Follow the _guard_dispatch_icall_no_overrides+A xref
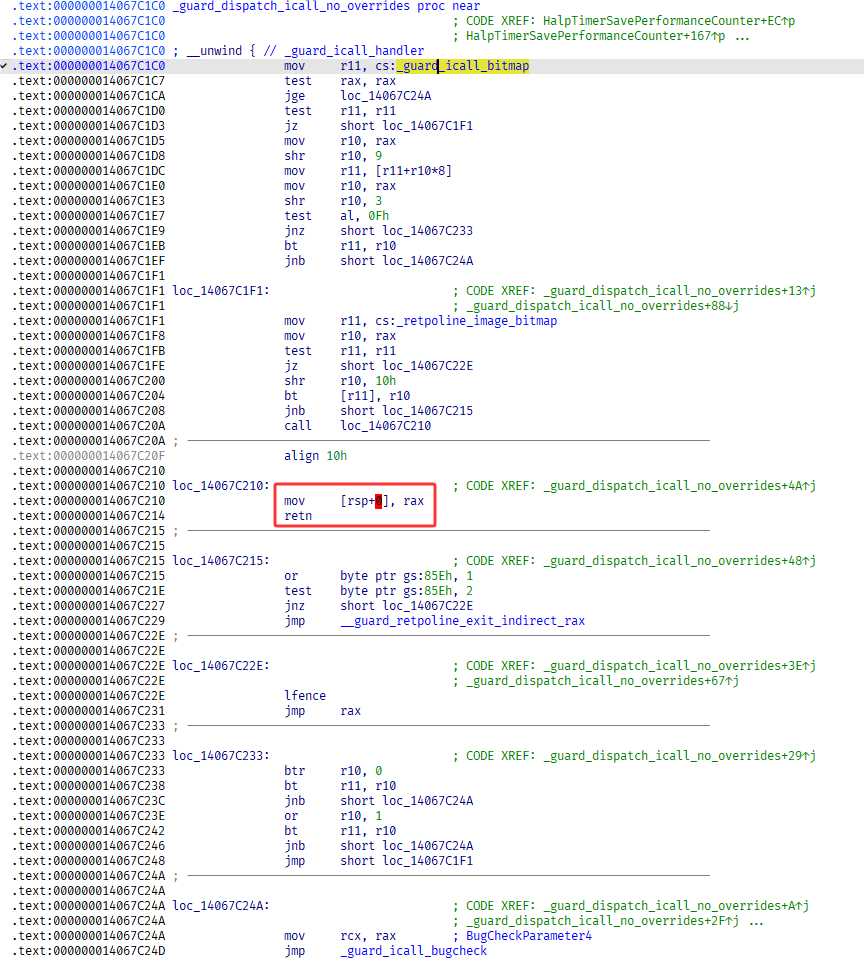 (676, 906)
